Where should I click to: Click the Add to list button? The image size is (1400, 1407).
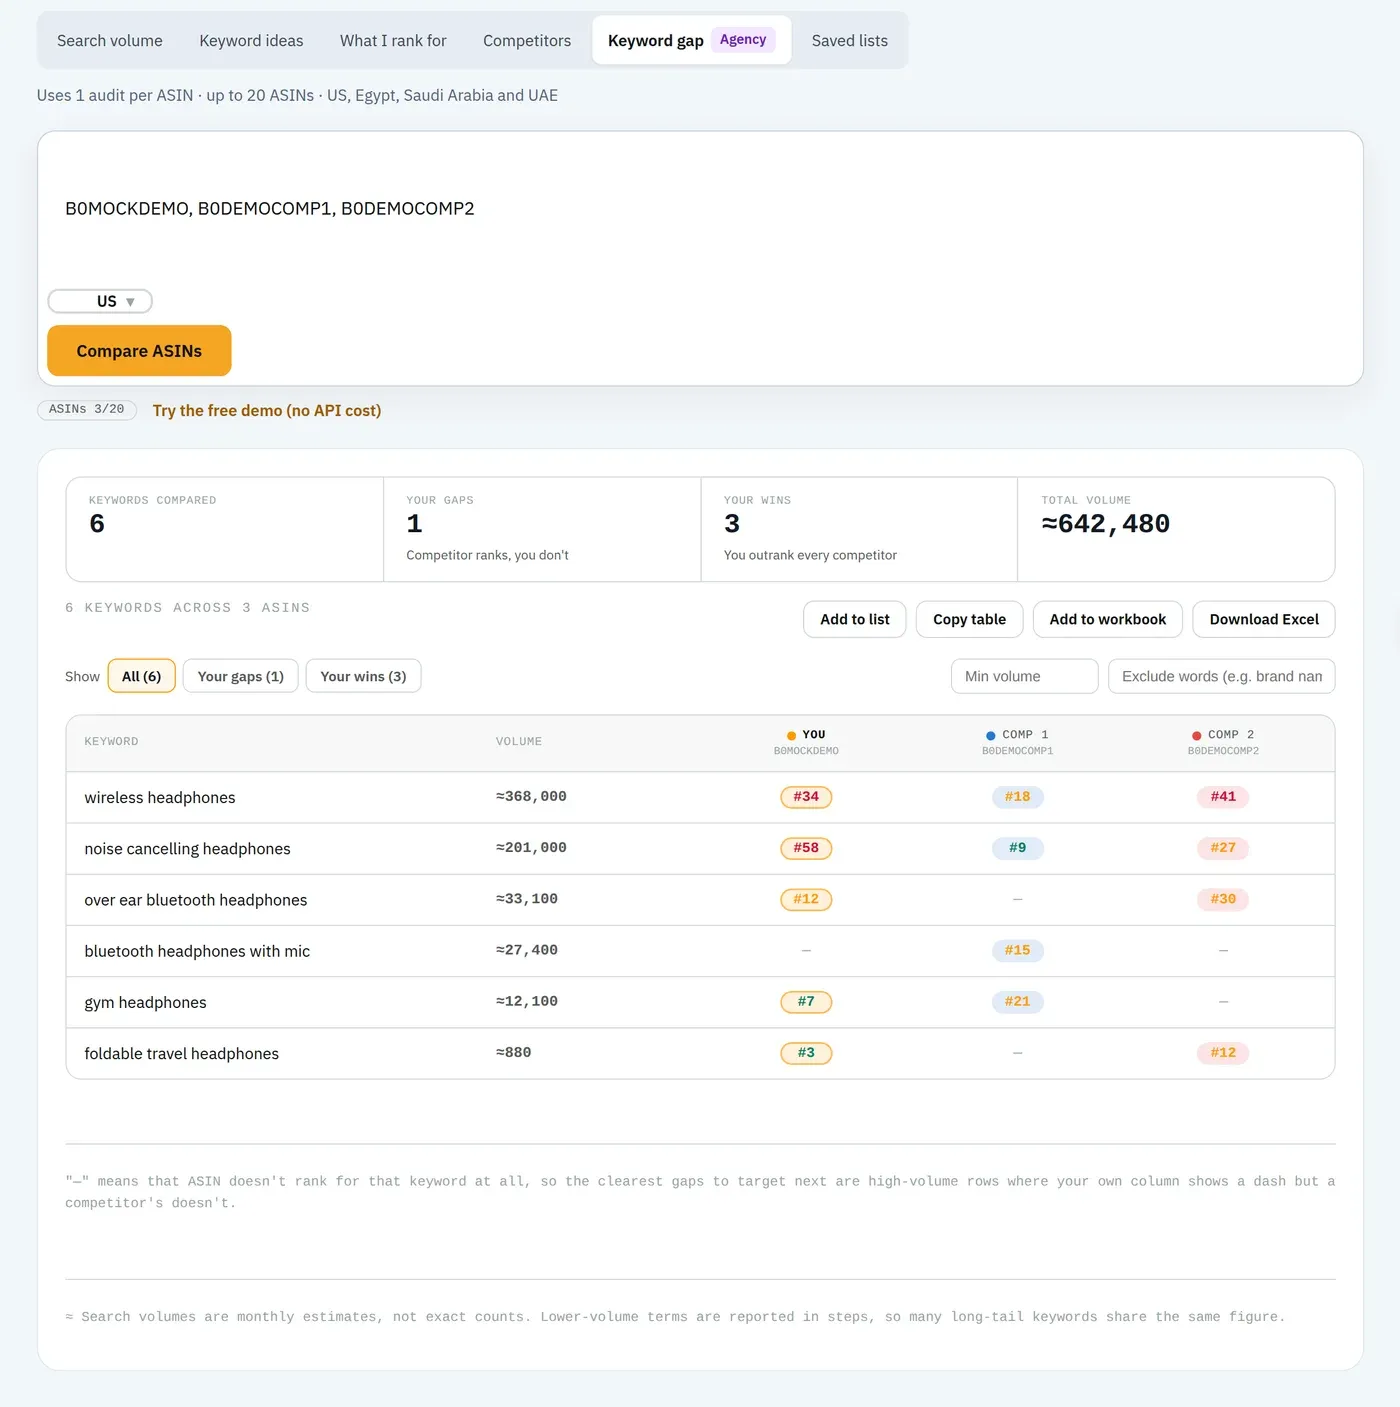click(855, 619)
